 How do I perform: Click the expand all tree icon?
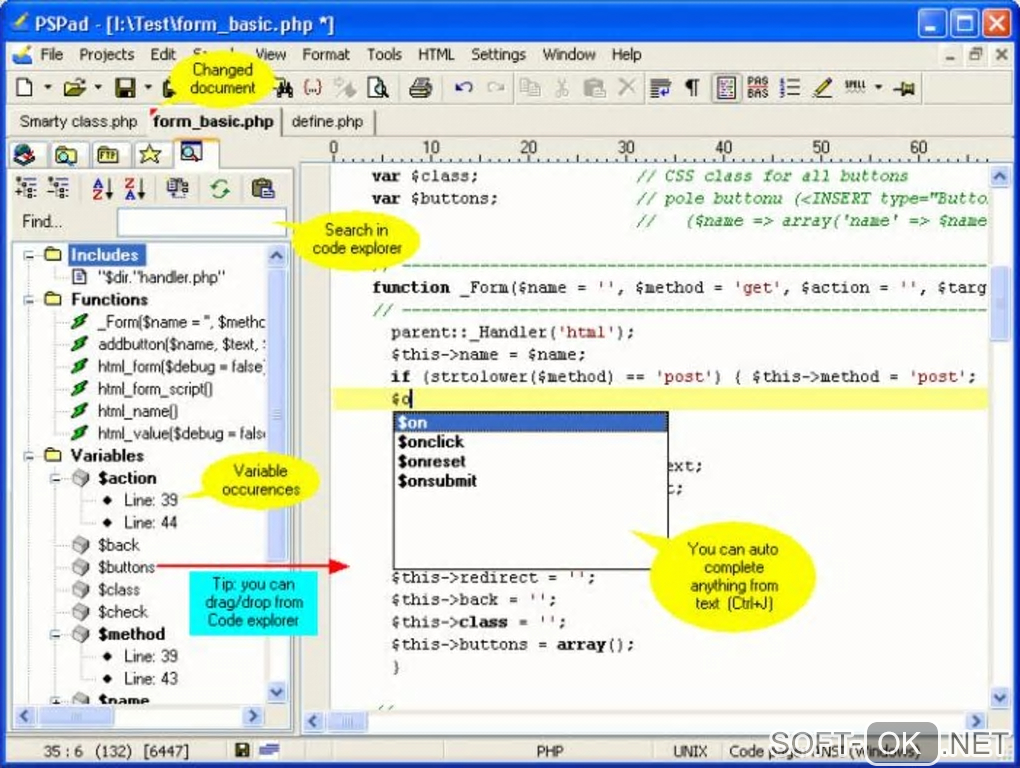(x=26, y=188)
